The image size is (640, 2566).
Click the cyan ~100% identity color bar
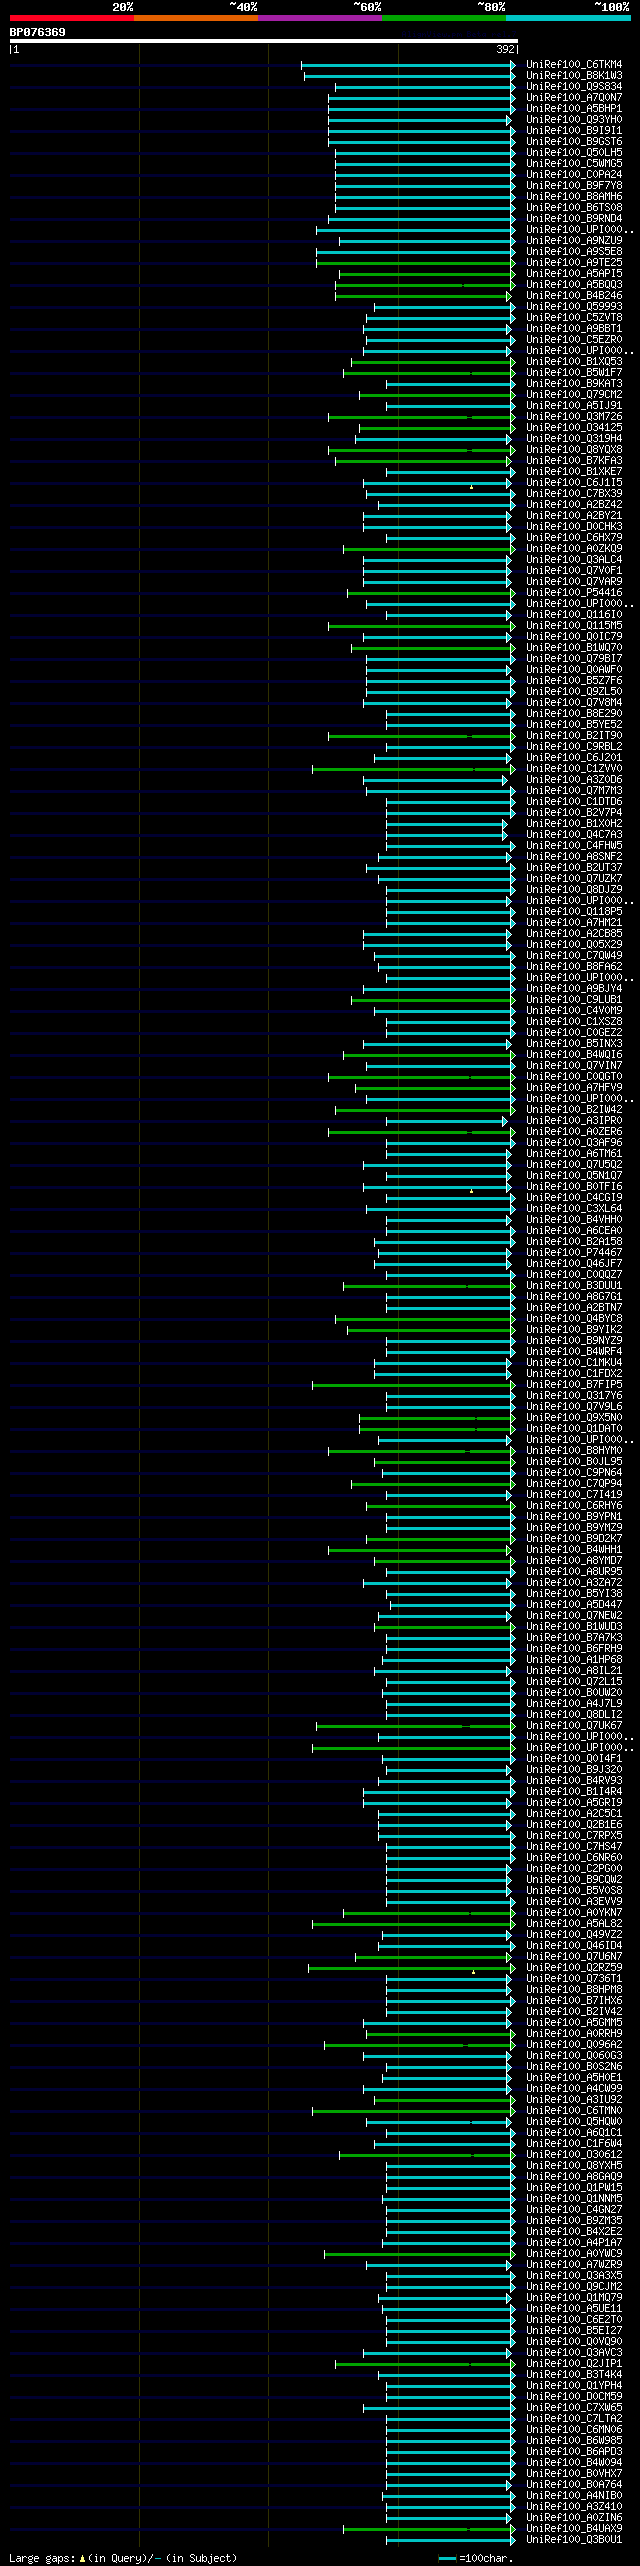point(568,17)
